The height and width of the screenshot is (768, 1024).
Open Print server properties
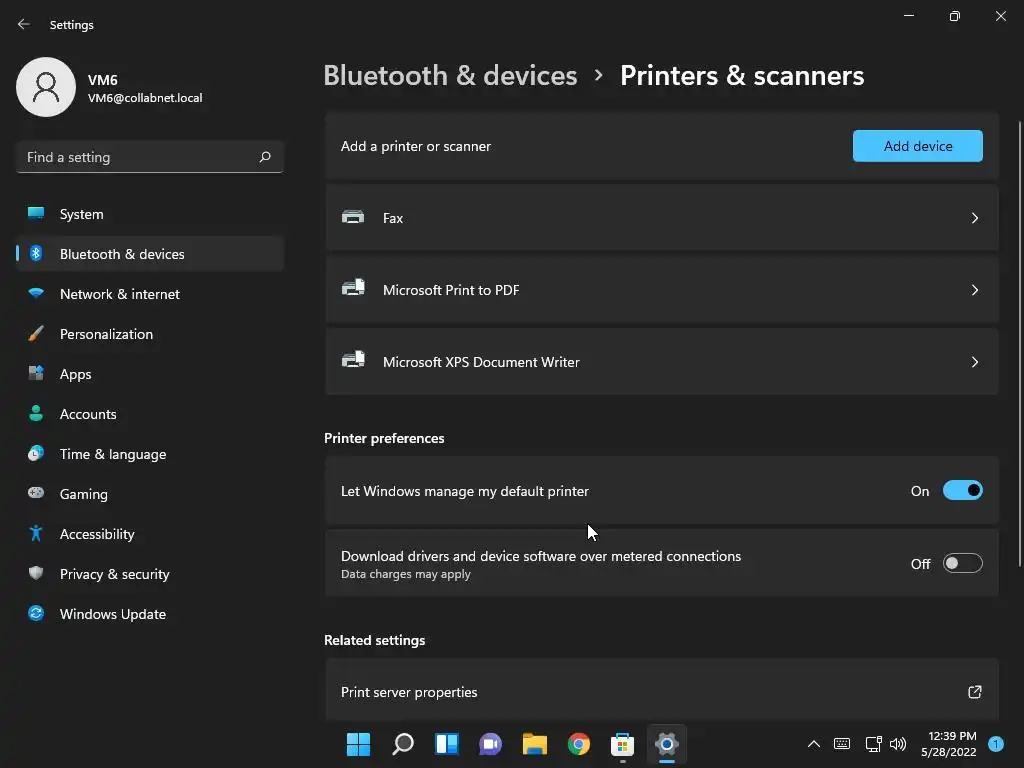pyautogui.click(x=662, y=690)
